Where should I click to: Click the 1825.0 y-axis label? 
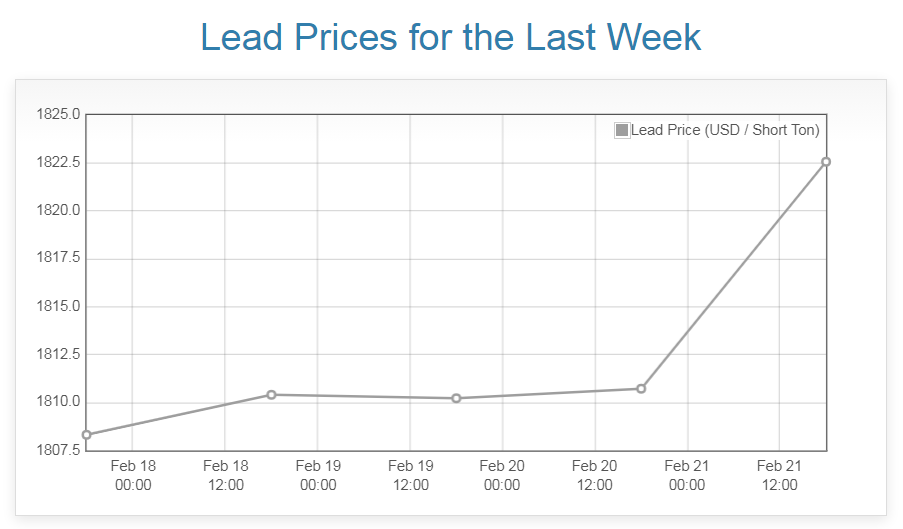click(x=58, y=114)
